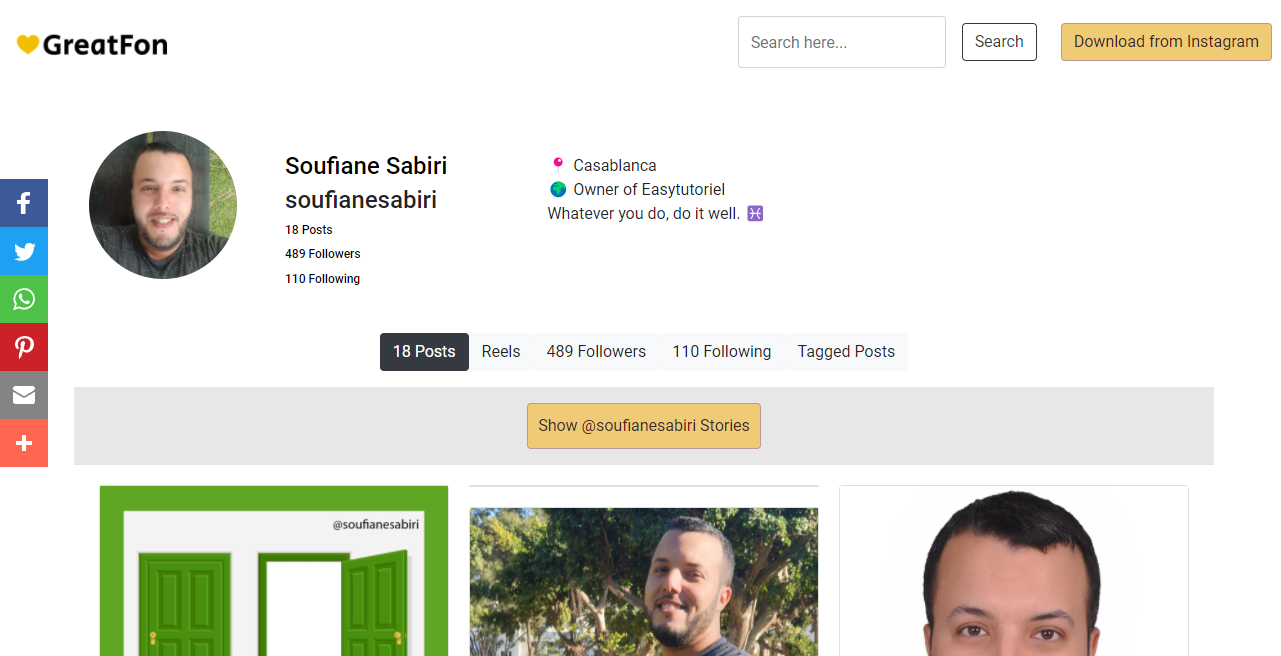Open the round profile picture
Image resolution: width=1281 pixels, height=656 pixels.
[x=163, y=205]
